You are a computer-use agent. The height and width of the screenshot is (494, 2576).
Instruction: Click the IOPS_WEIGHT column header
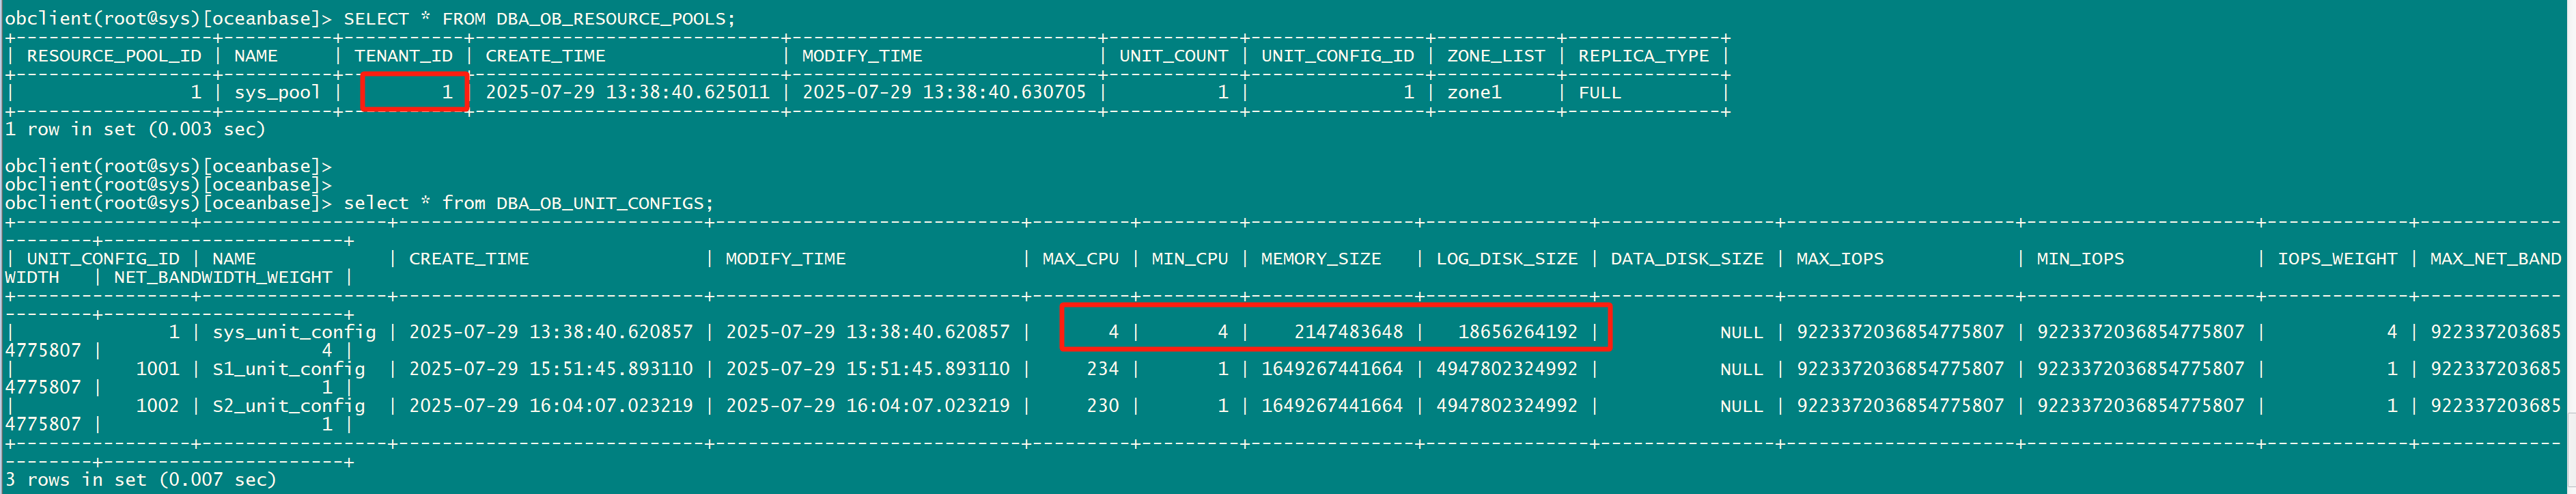[x=2338, y=259]
